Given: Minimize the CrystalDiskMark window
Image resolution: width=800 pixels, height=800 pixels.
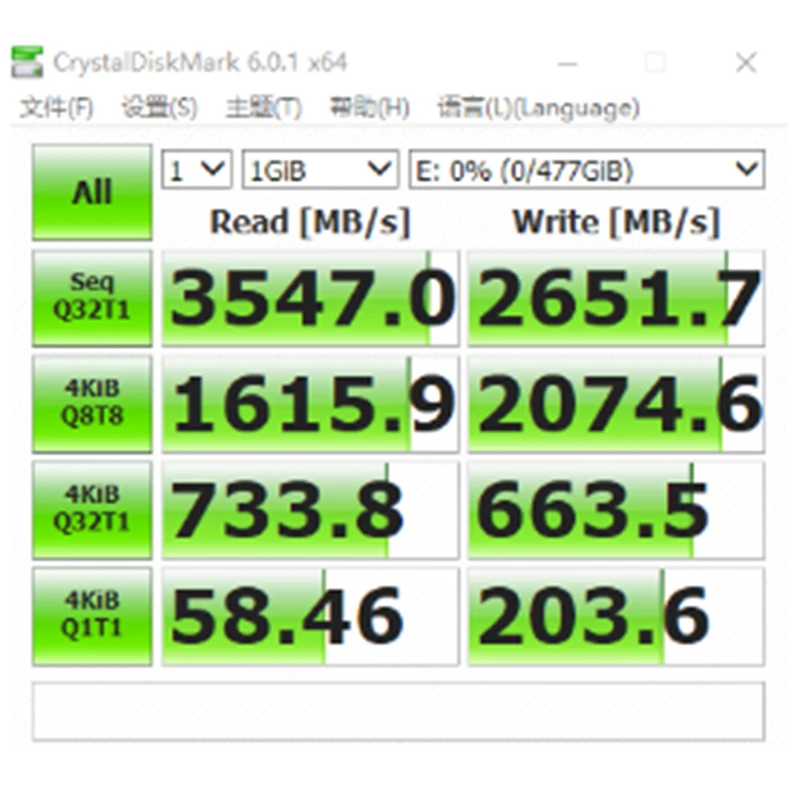Looking at the screenshot, I should (x=567, y=63).
